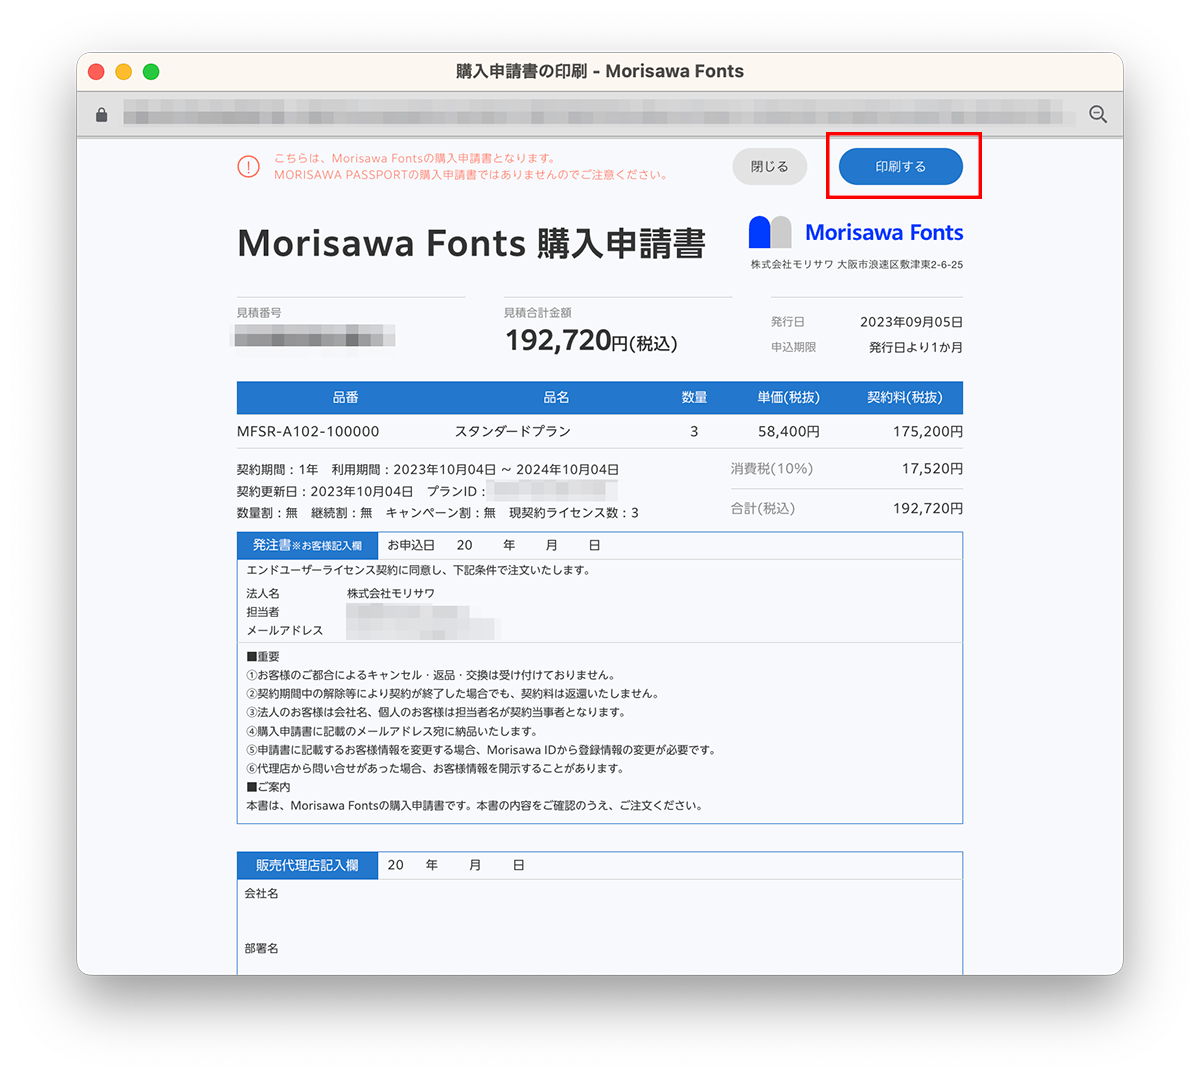Click the 数量 column header
Image resolution: width=1200 pixels, height=1076 pixels.
694,398
